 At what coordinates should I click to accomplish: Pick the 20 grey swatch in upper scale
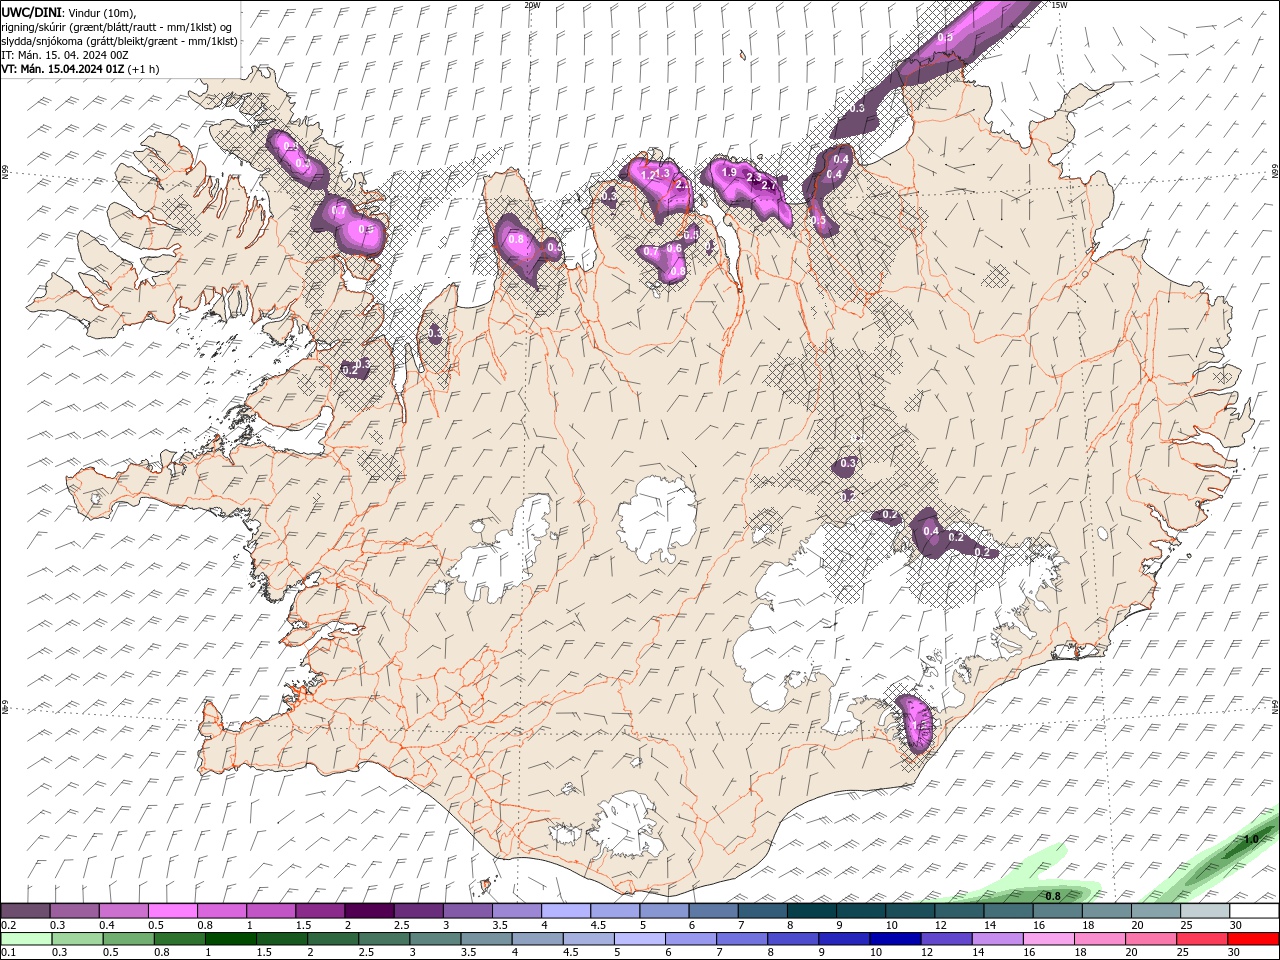tap(1155, 911)
